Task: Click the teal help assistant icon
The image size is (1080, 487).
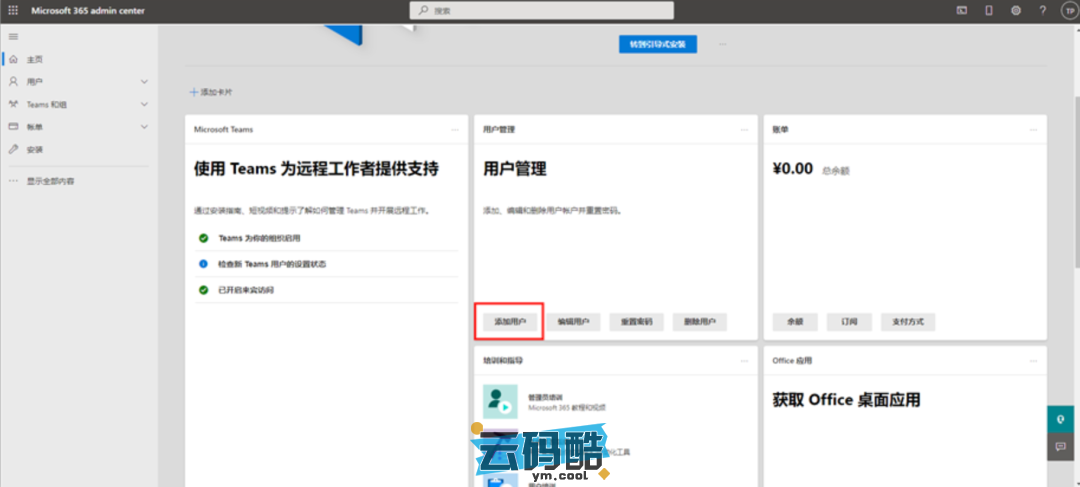Action: point(1060,419)
